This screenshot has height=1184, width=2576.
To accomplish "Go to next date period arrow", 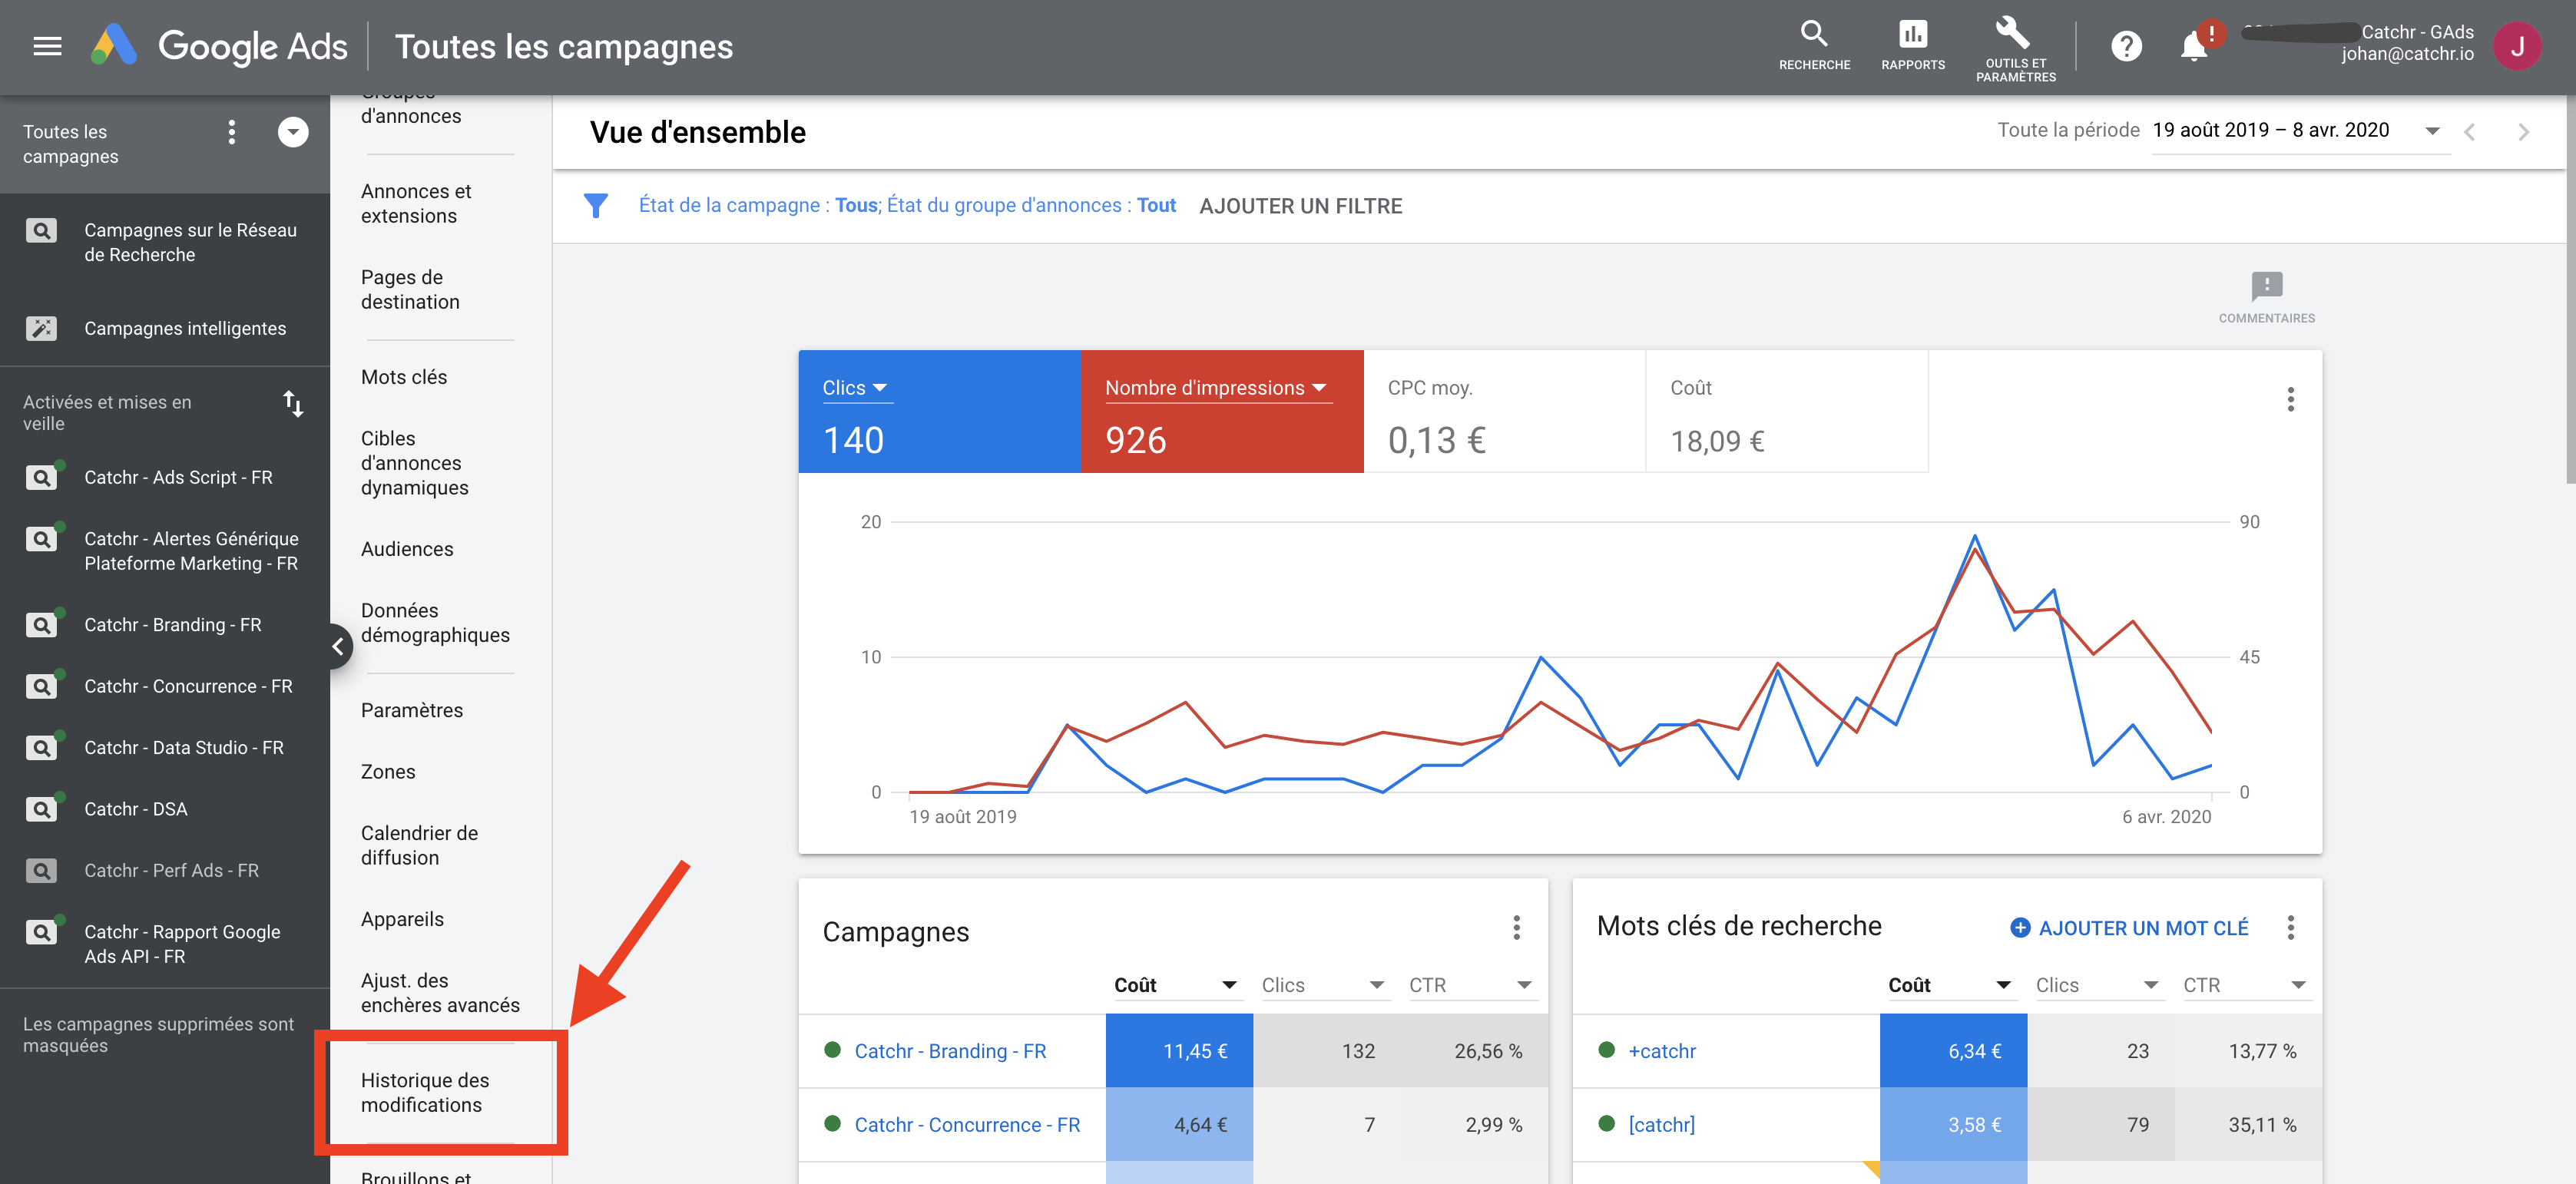I will [x=2523, y=132].
